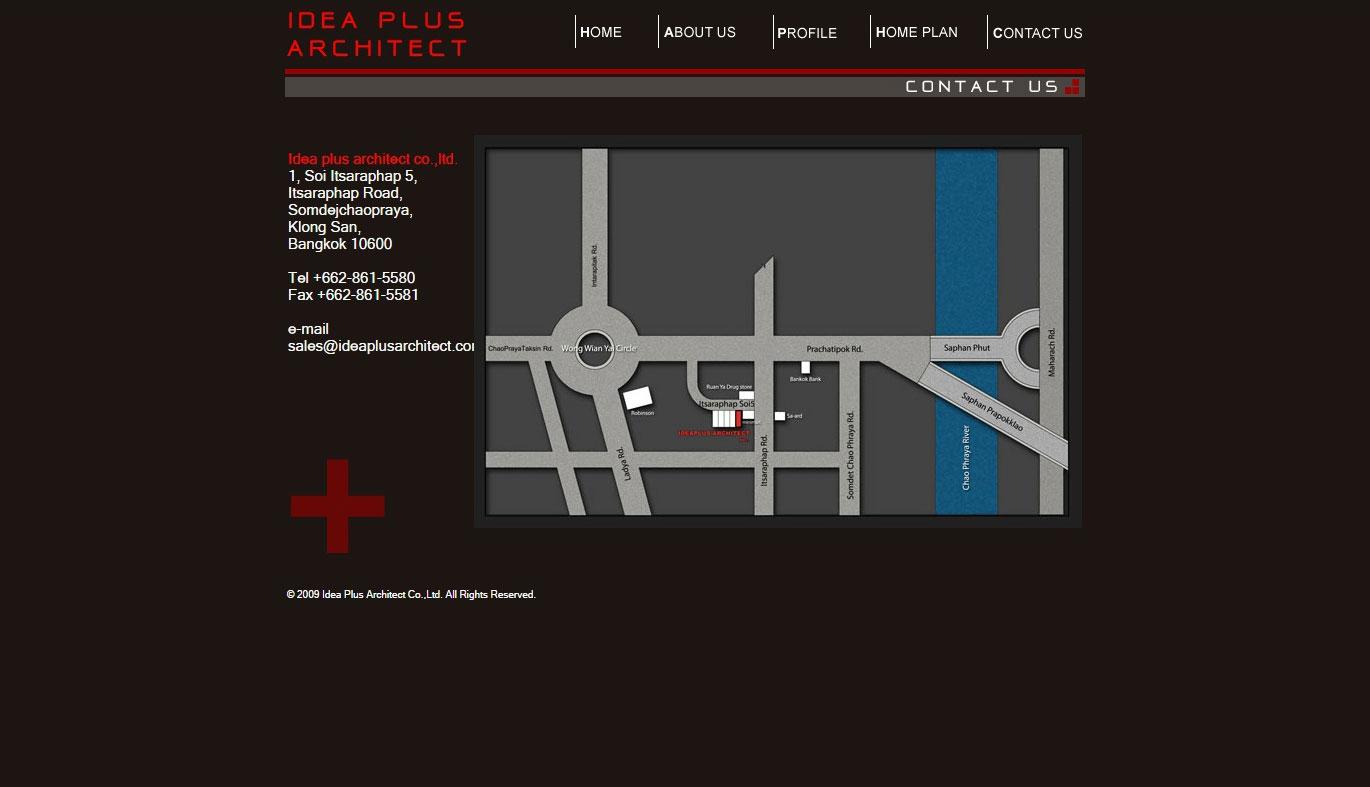Click the large dark red plus icon

click(338, 506)
